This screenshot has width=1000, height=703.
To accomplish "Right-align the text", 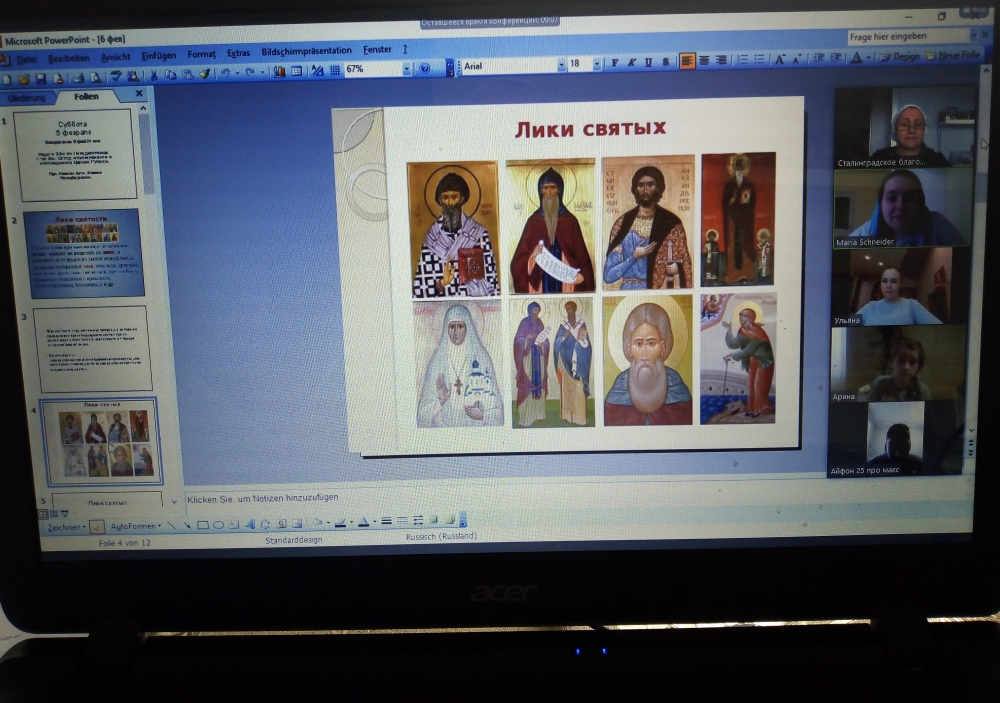I will pos(721,60).
